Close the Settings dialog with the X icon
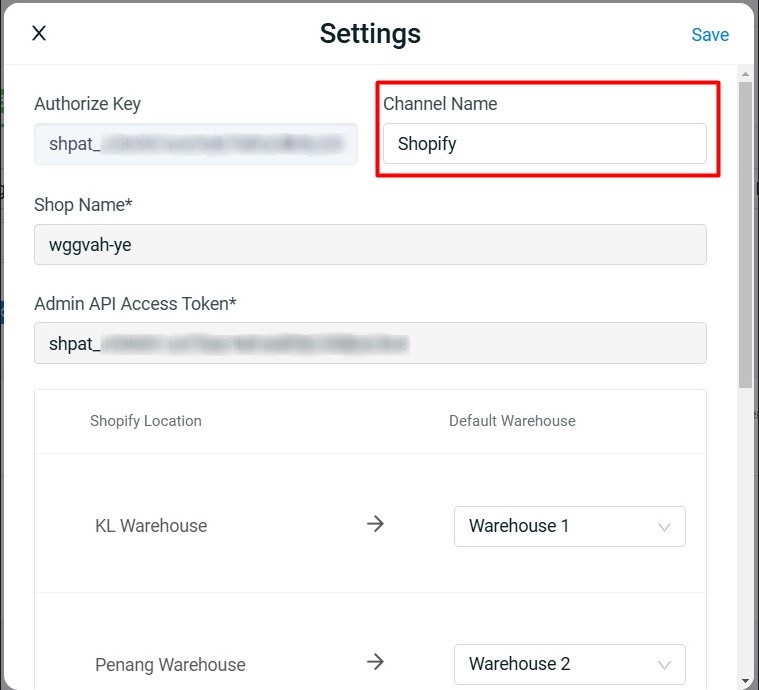 point(39,33)
